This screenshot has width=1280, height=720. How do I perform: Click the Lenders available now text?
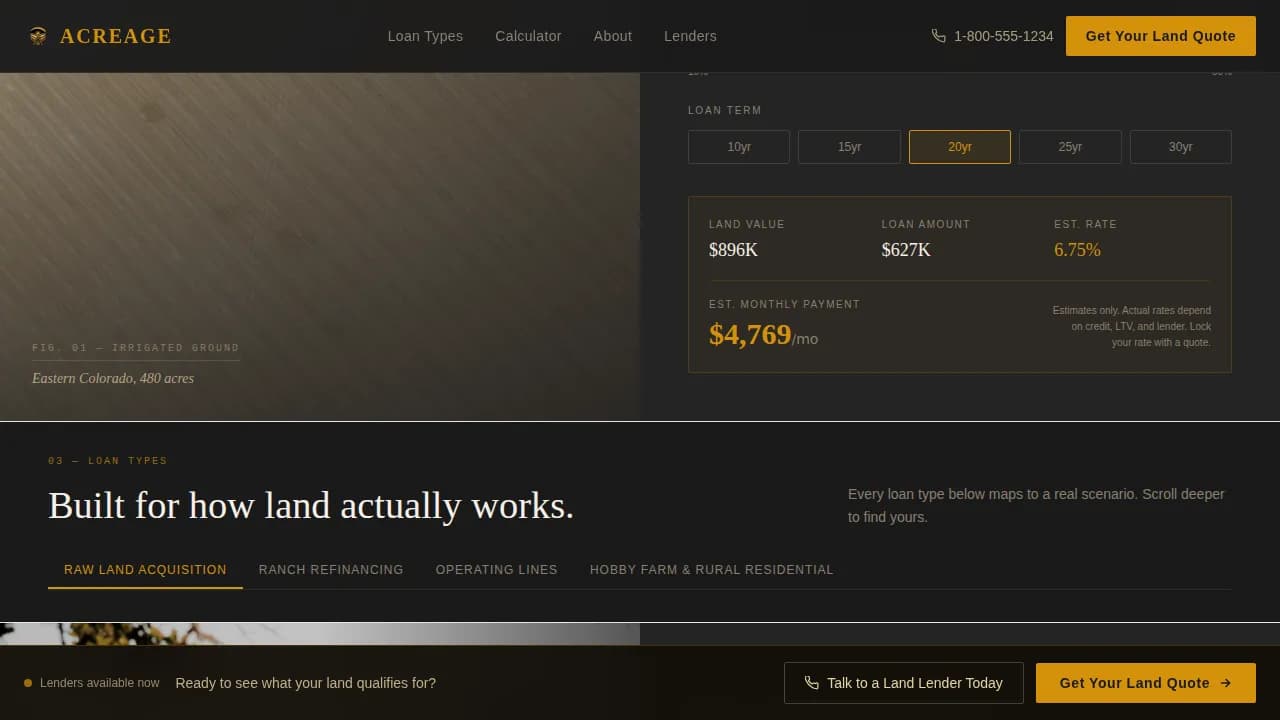pos(100,683)
